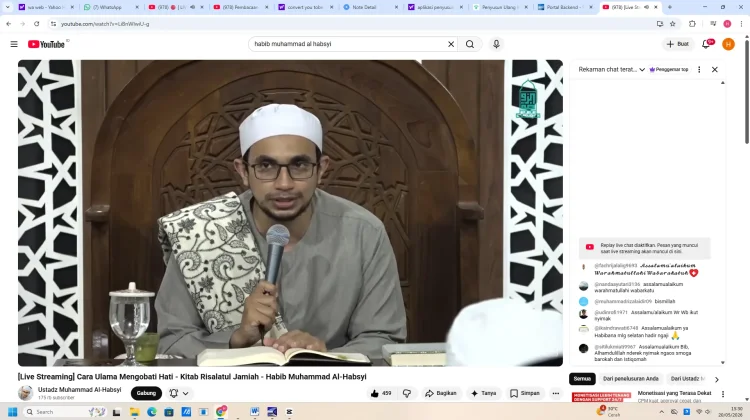Viewport: 750px width, 420px height.
Task: Open the YouTube notifications bell
Action: 706,44
